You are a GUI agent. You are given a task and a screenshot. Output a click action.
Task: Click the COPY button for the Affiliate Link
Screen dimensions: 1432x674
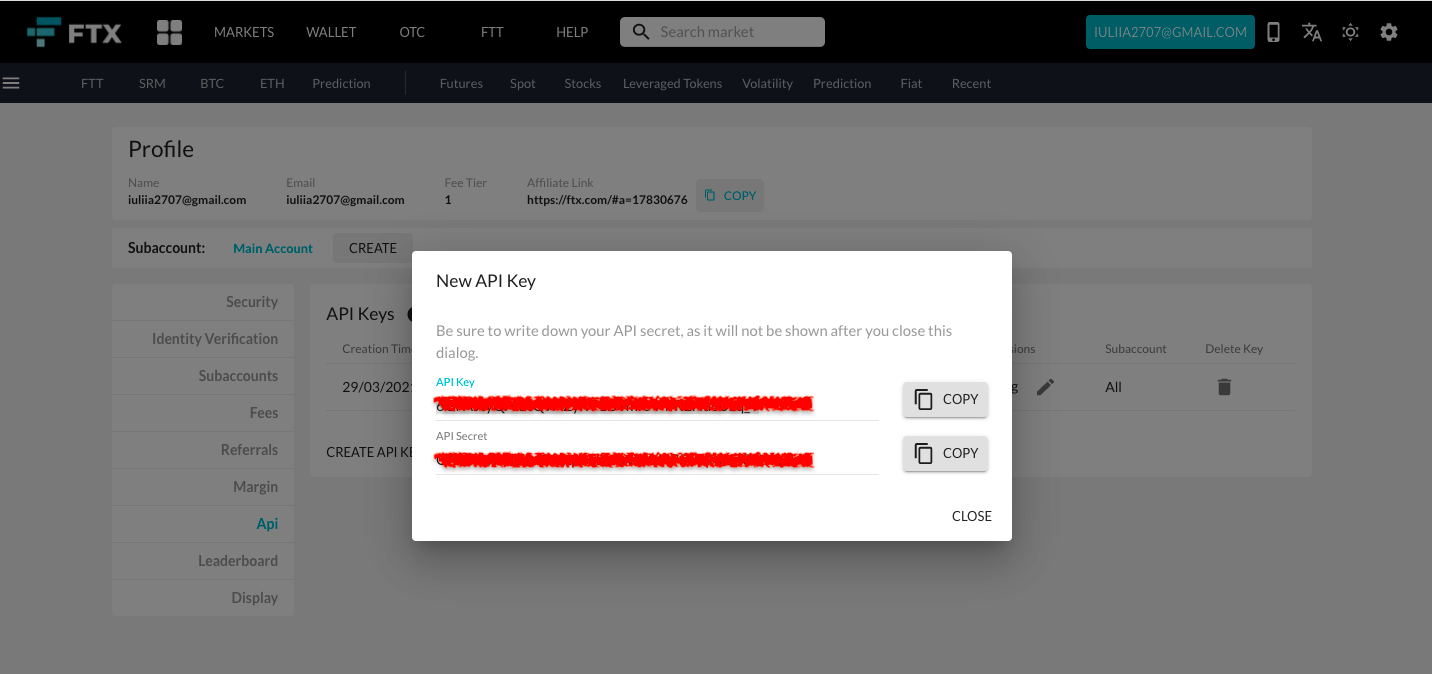729,195
